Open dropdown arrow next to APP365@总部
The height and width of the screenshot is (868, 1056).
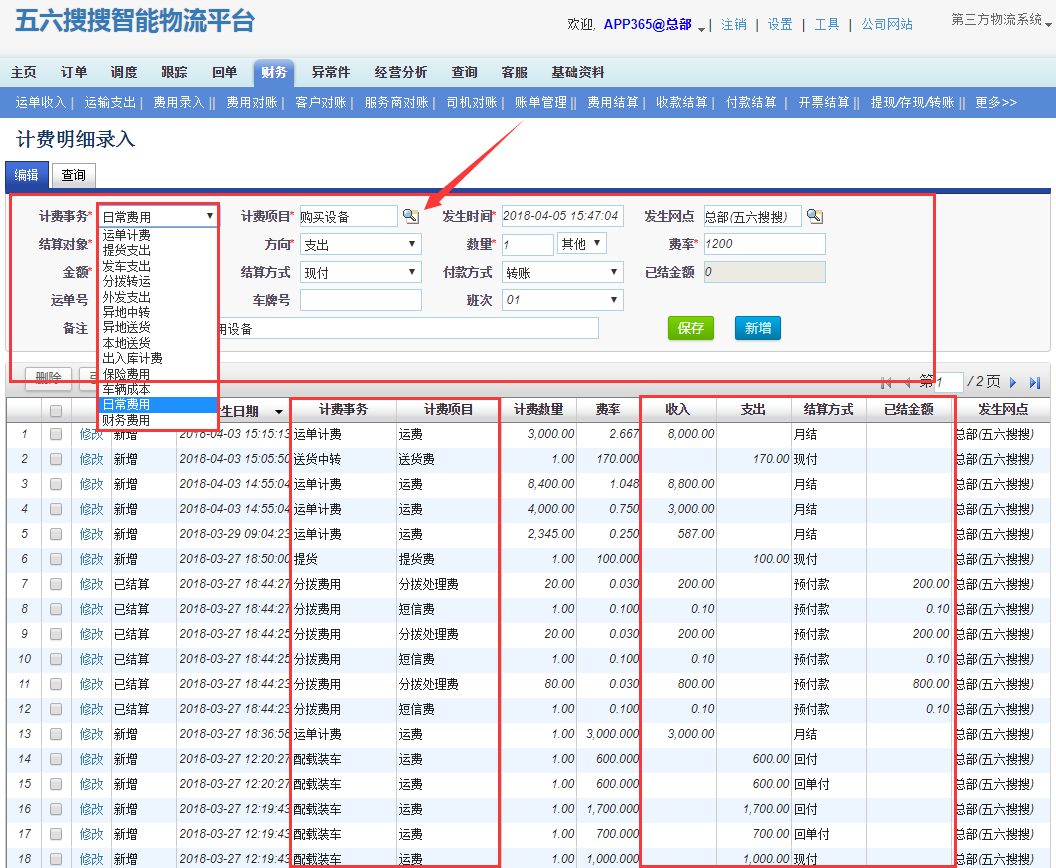tap(702, 27)
